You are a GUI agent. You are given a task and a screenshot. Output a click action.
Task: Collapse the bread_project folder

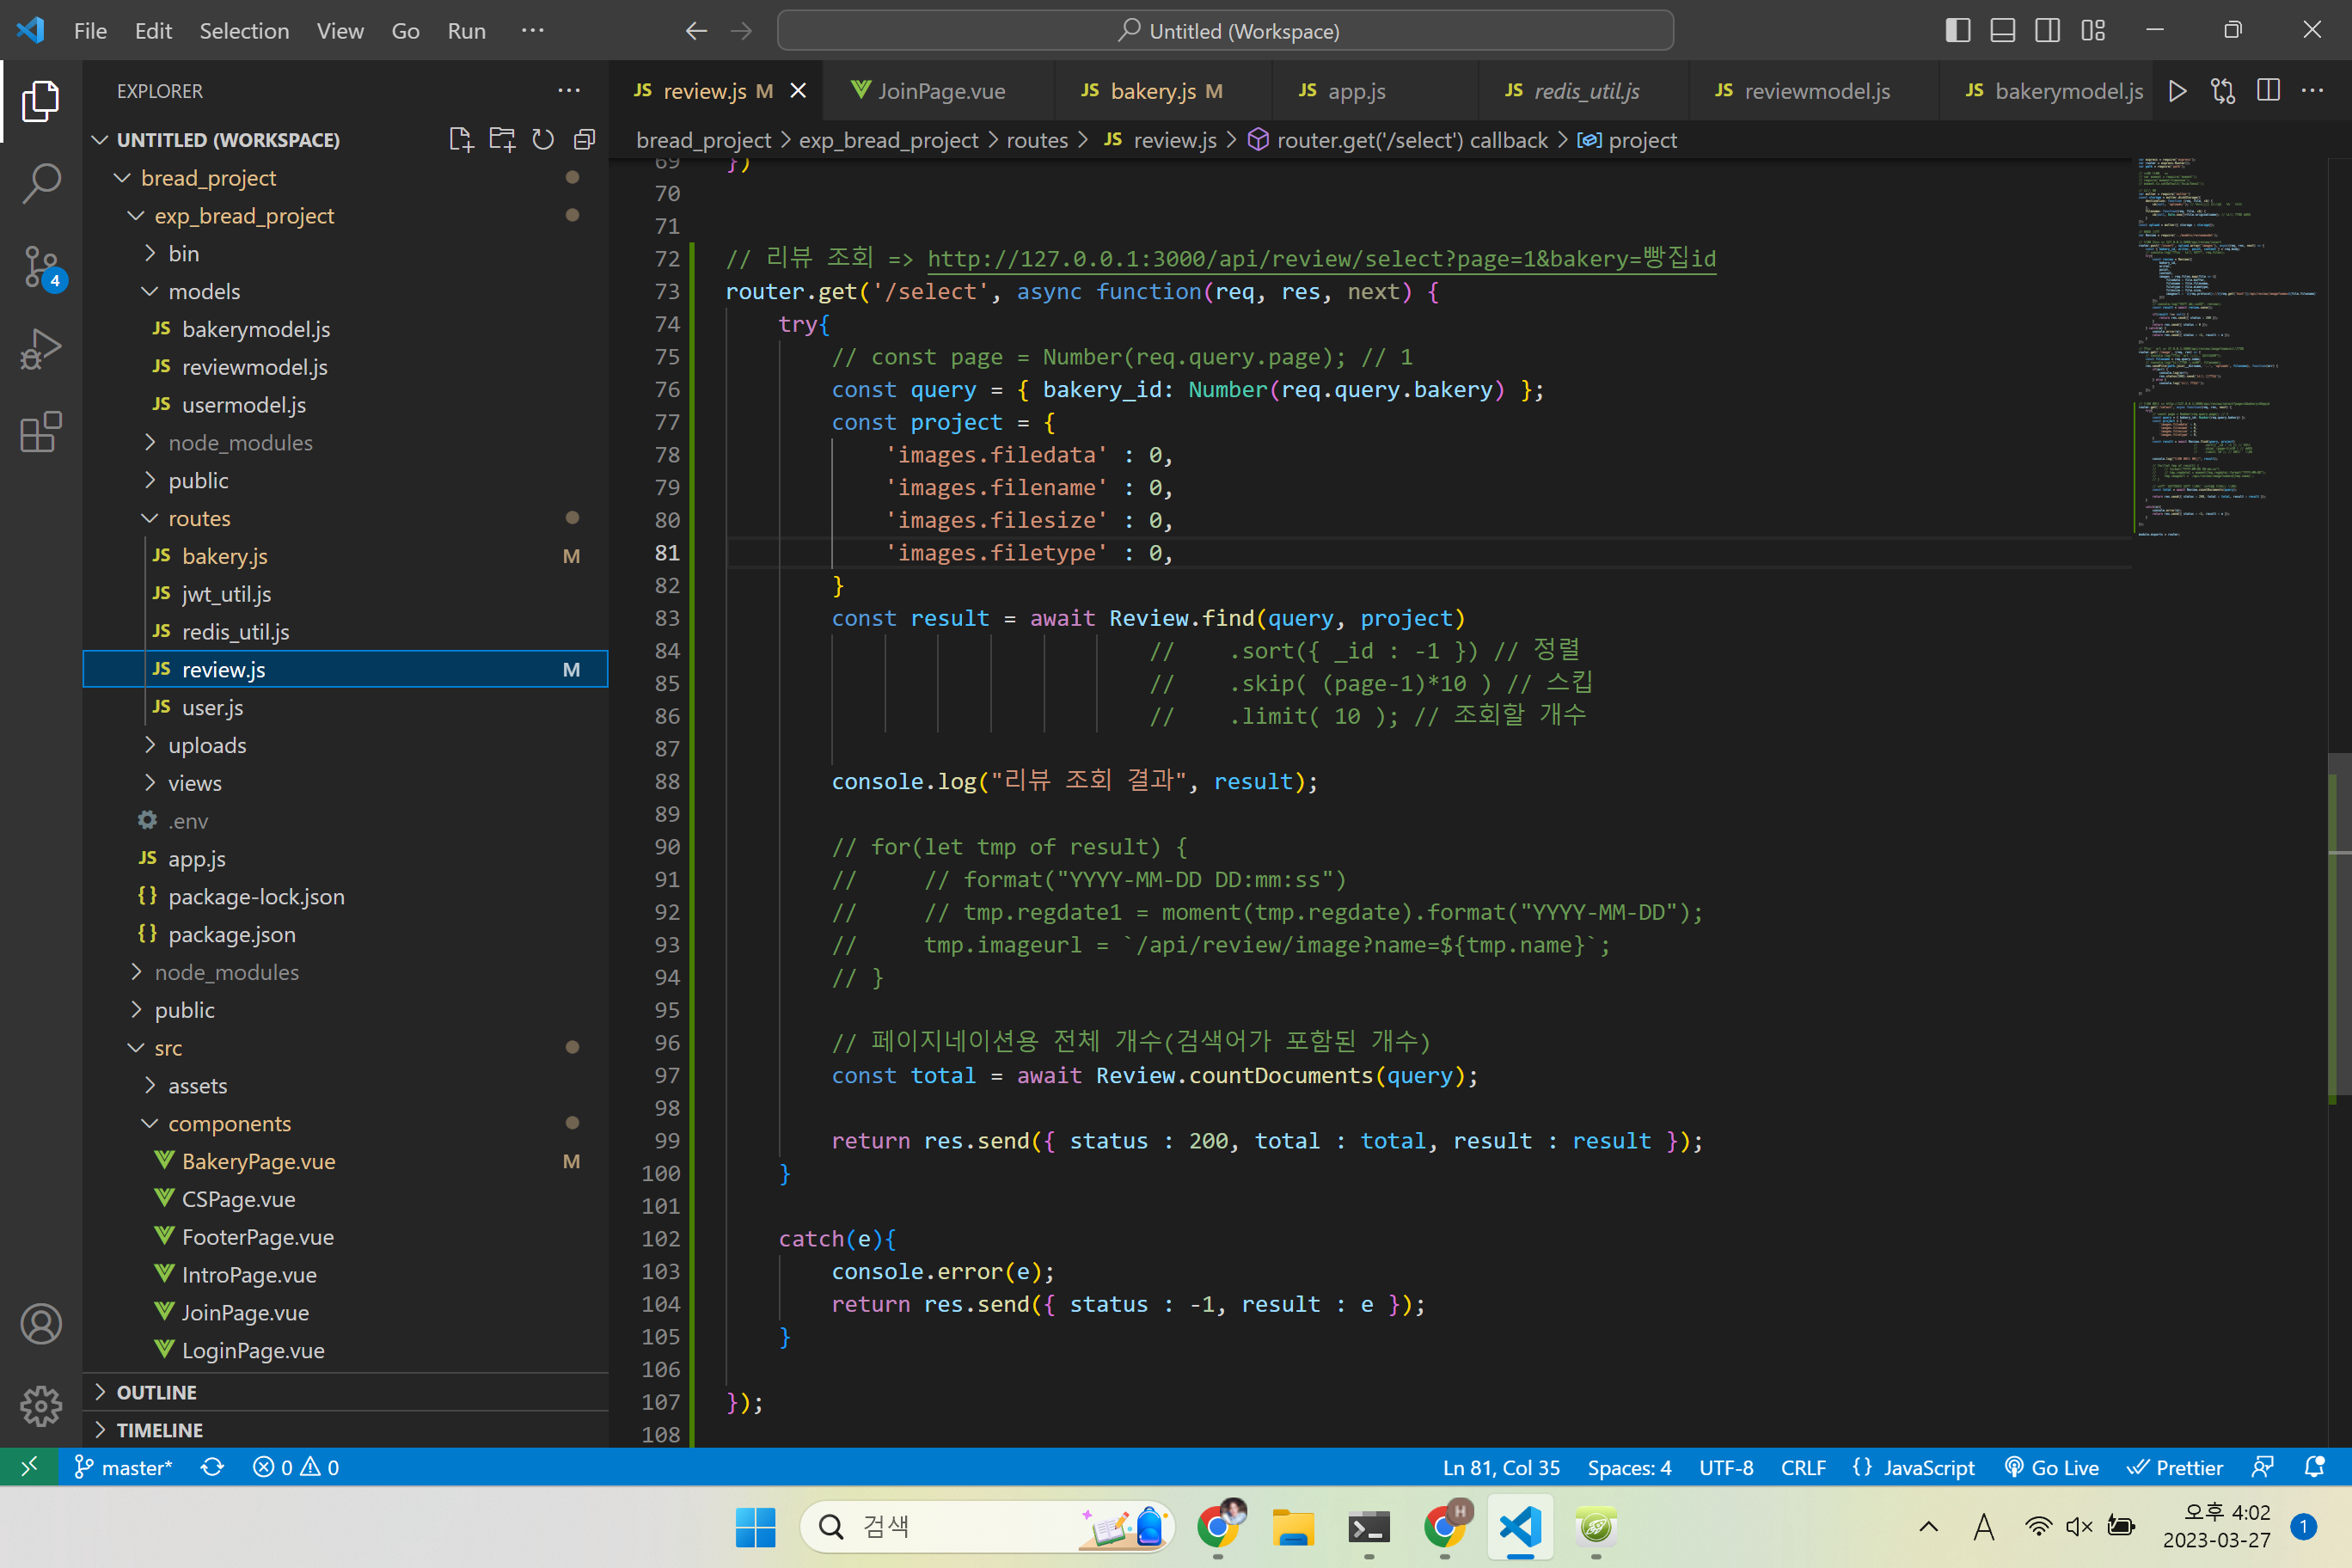[345, 178]
